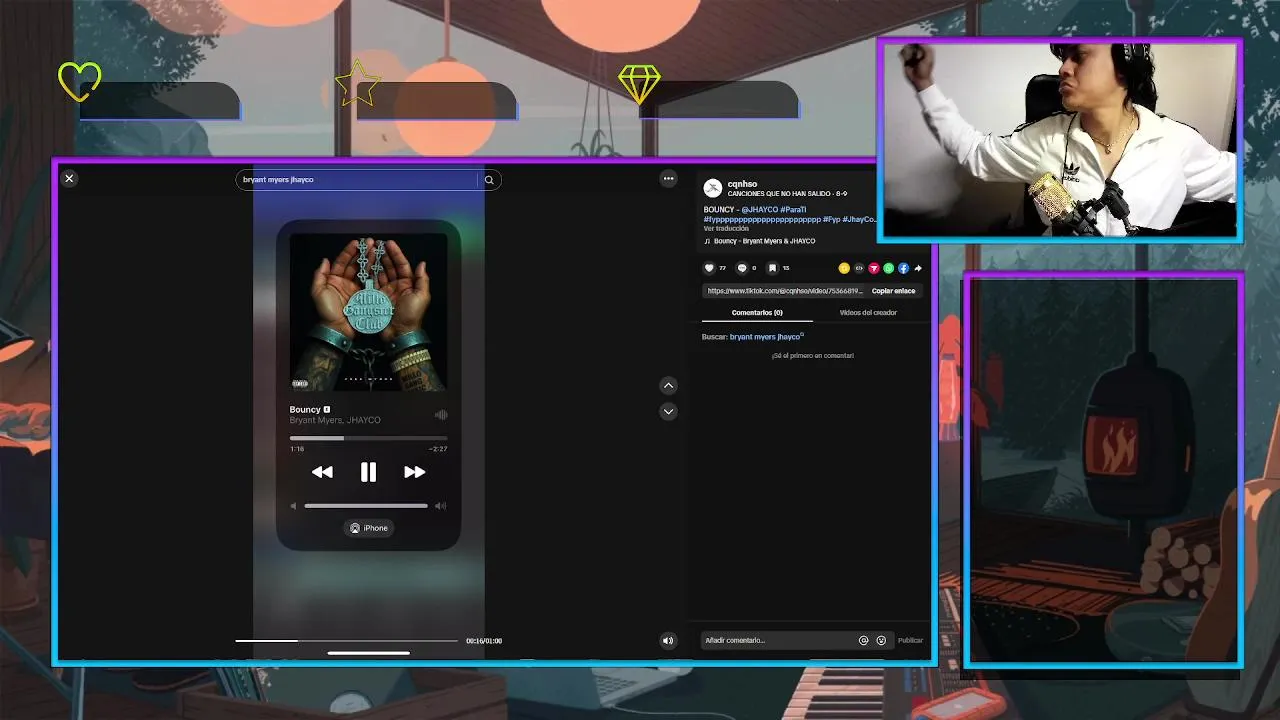Switch to 'Videos del creador' tab
This screenshot has height=720, width=1280.
pyautogui.click(x=868, y=313)
